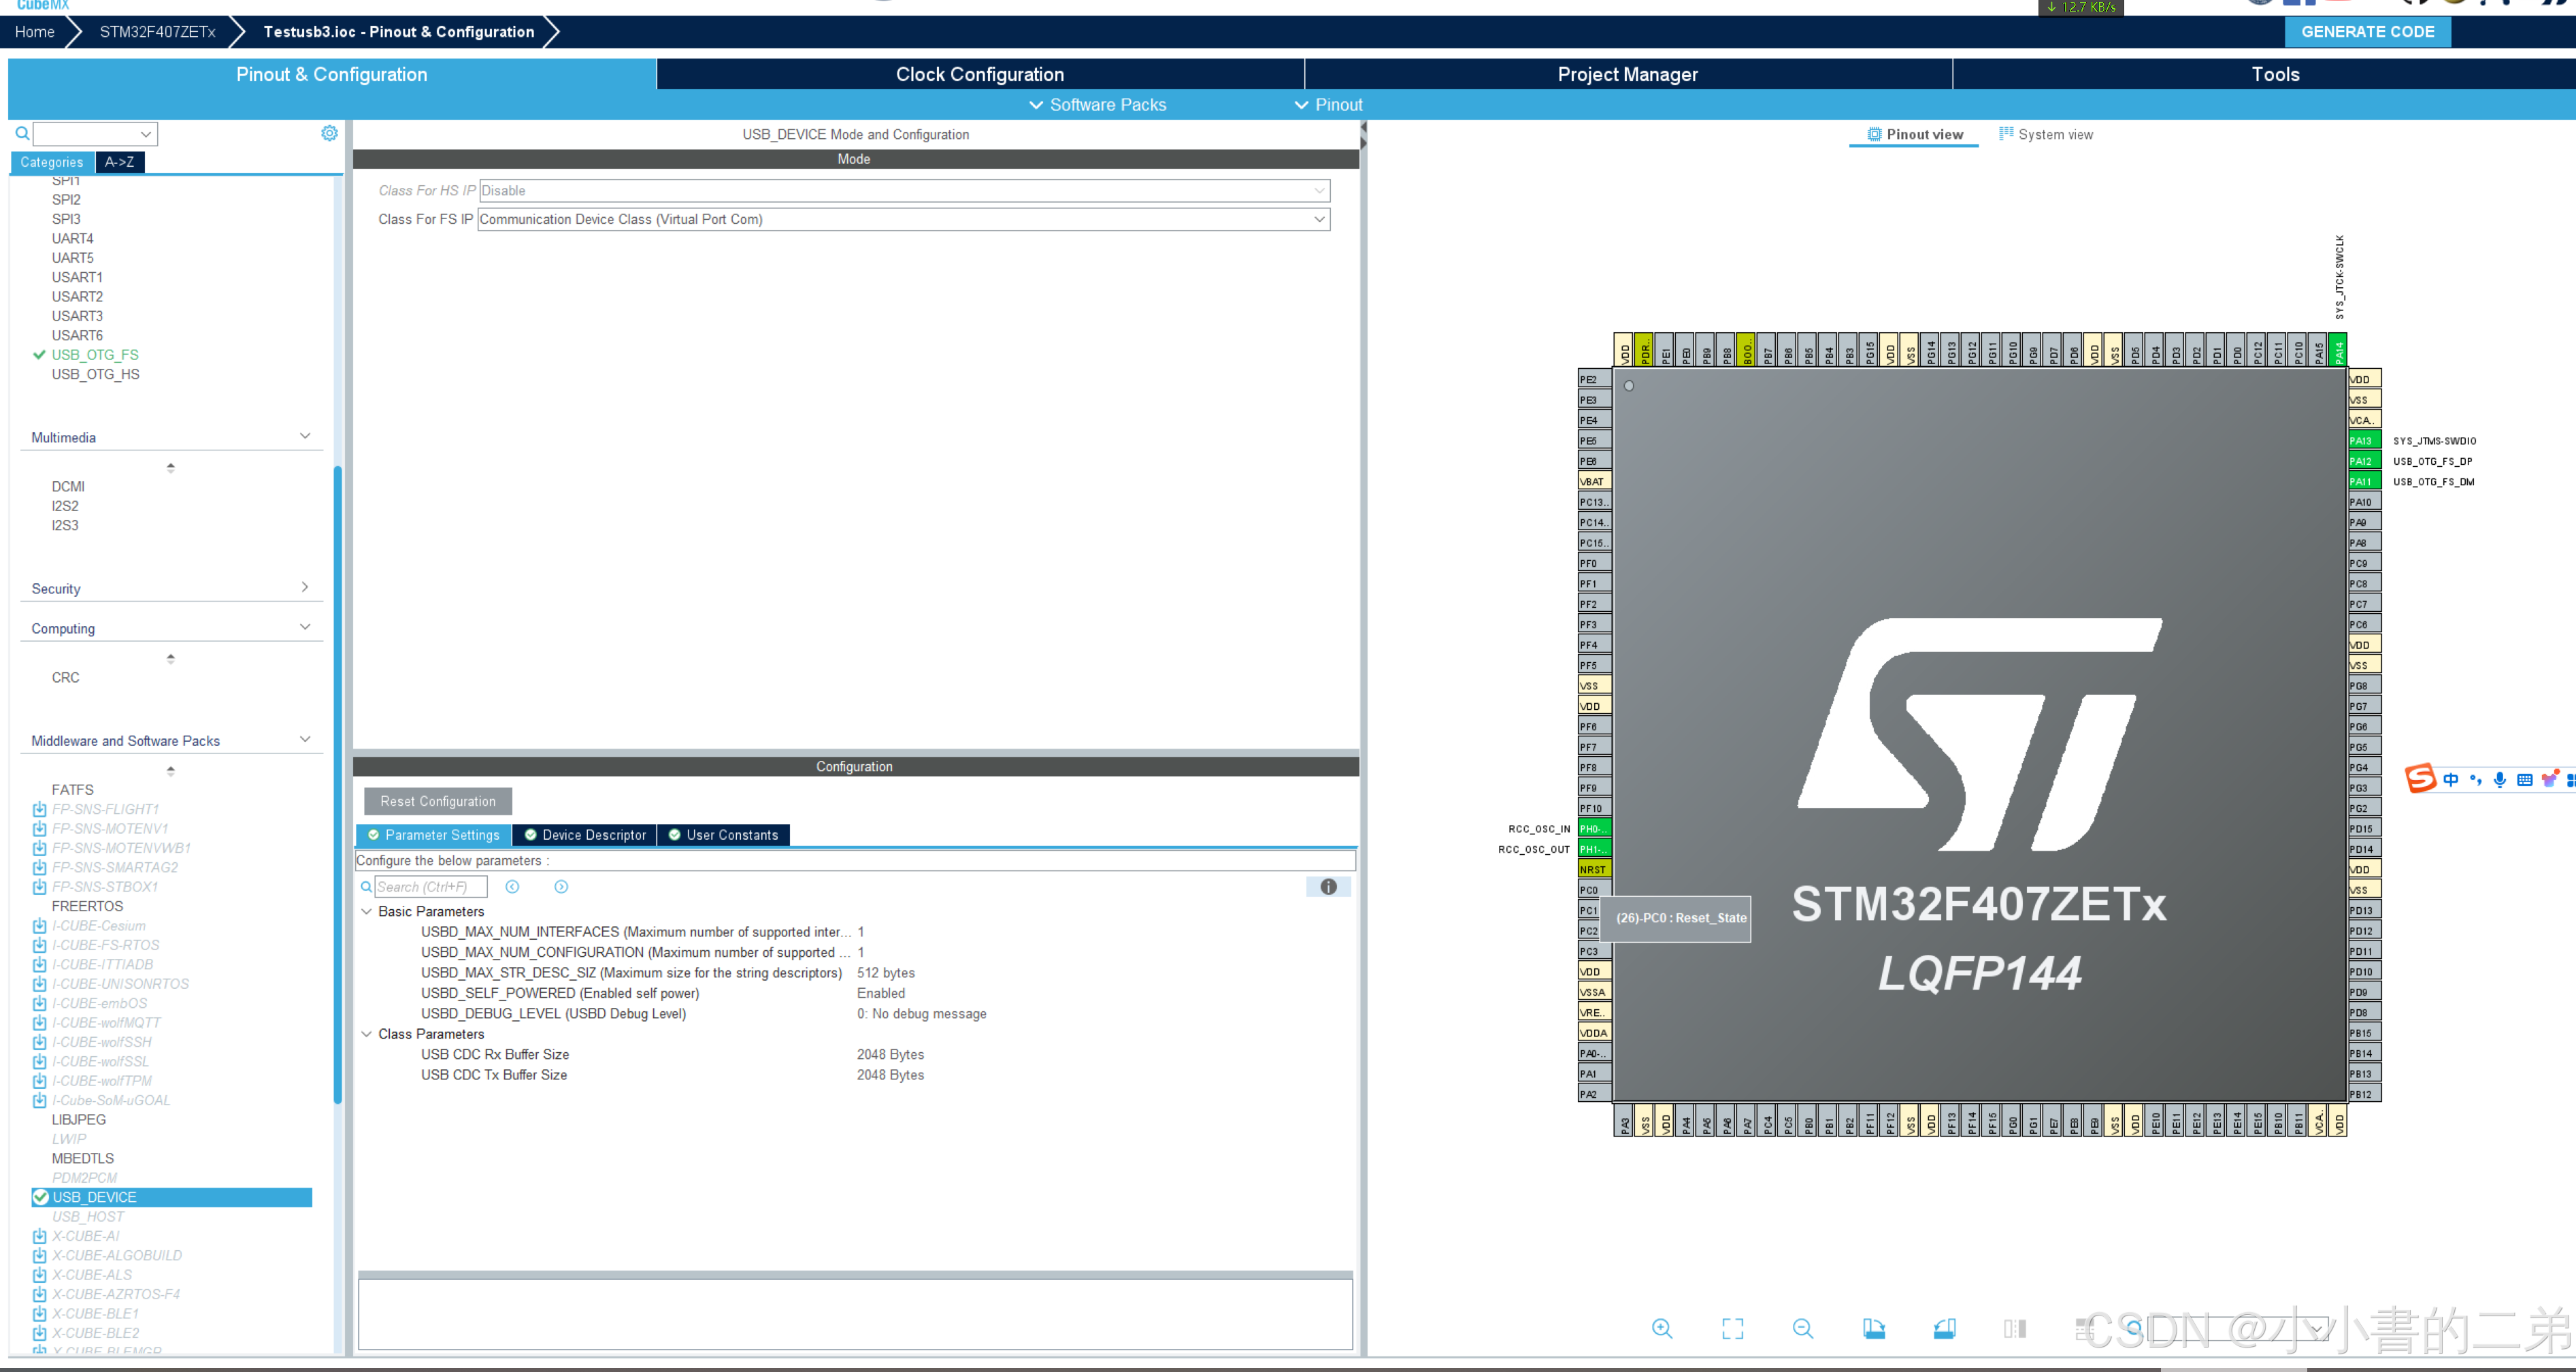Screen dimensions: 2576x1372
Task: Open the Class For FS IP dropdown
Action: [x=1320, y=219]
